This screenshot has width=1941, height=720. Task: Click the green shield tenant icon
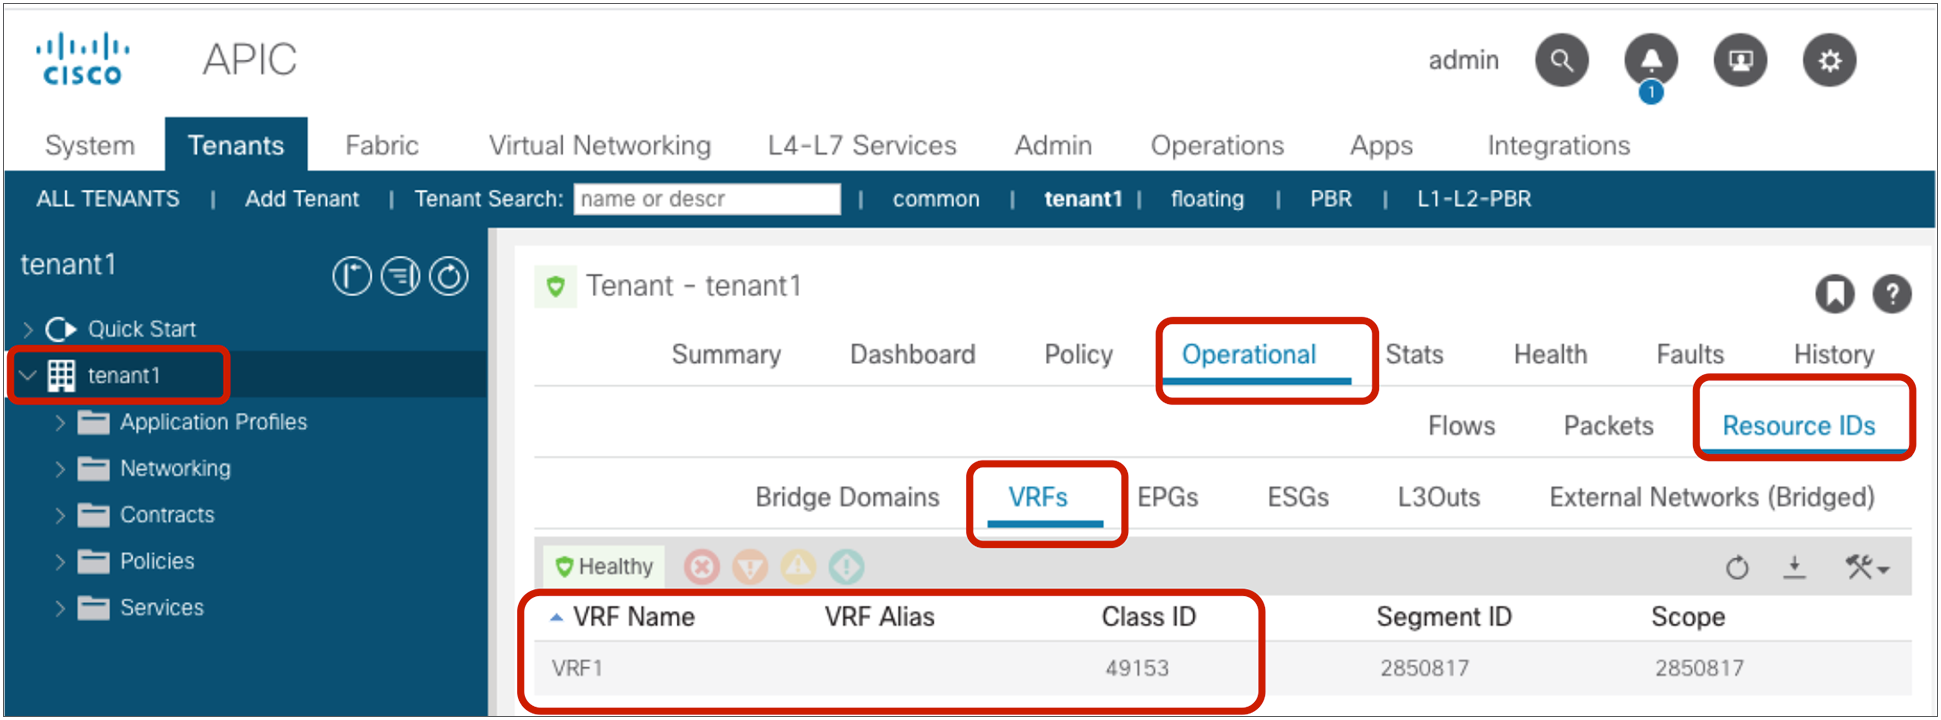pos(555,287)
